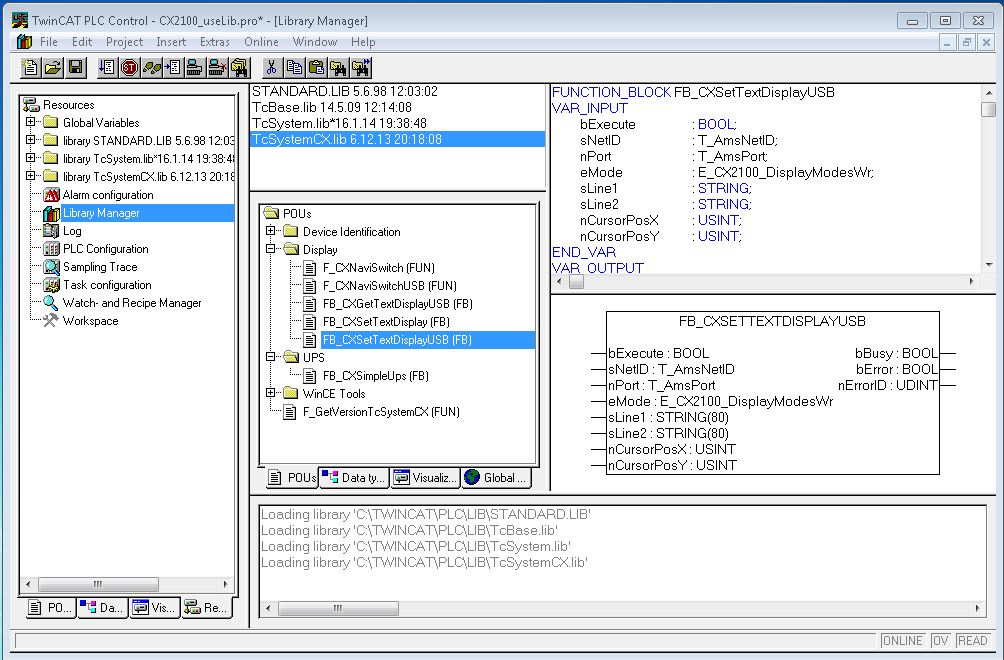Open the Window menu
The height and width of the screenshot is (660, 1004).
coord(314,42)
